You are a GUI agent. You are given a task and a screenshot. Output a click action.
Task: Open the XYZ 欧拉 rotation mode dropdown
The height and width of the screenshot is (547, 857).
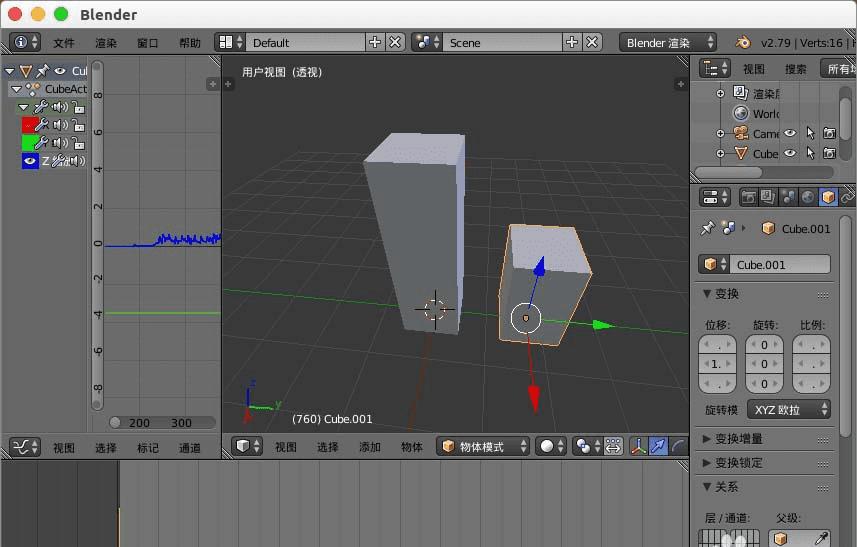791,410
